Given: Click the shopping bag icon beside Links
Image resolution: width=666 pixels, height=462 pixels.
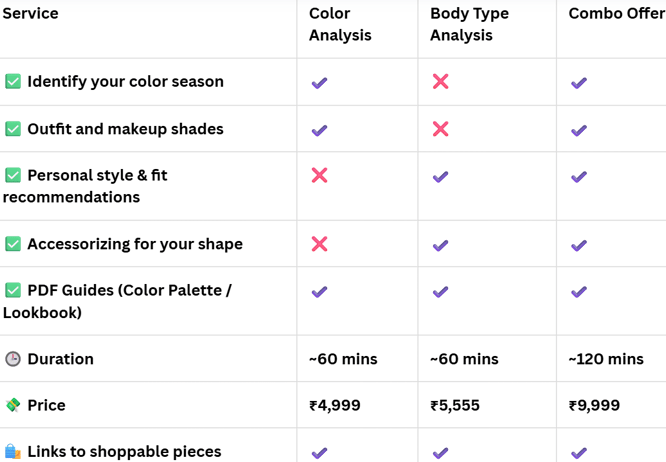Looking at the screenshot, I should pyautogui.click(x=13, y=451).
